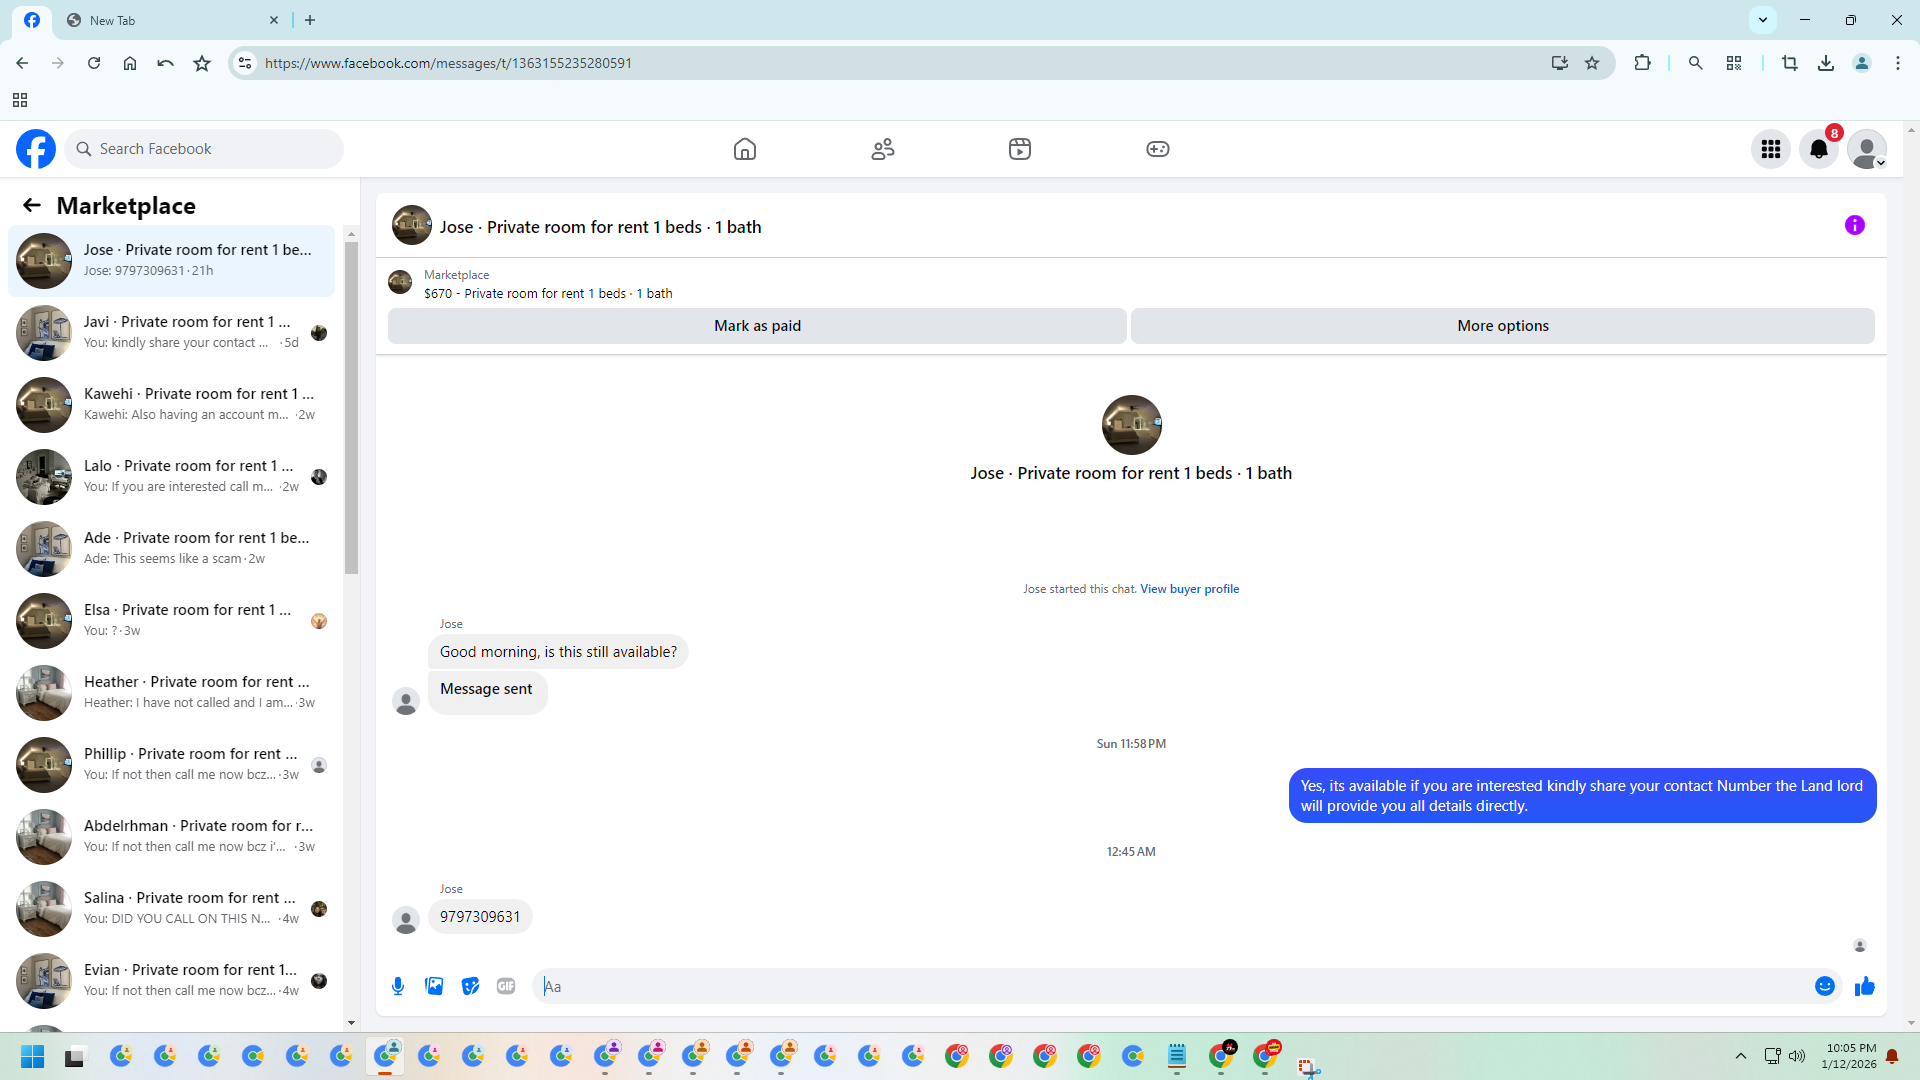Image resolution: width=1920 pixels, height=1080 pixels.
Task: Send a thumbs-up like
Action: pos(1864,986)
